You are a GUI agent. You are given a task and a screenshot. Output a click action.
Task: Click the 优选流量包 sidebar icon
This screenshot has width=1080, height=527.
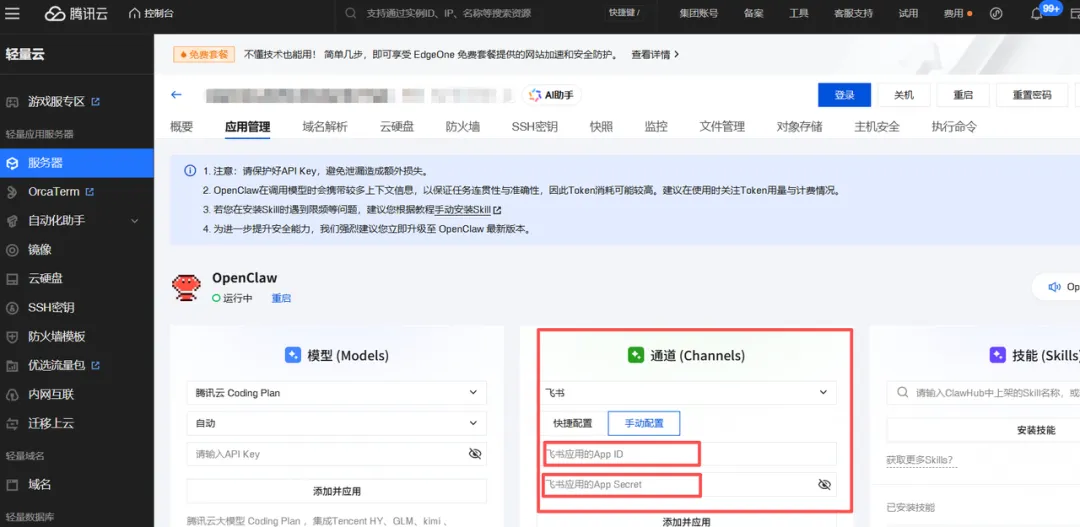[x=12, y=365]
